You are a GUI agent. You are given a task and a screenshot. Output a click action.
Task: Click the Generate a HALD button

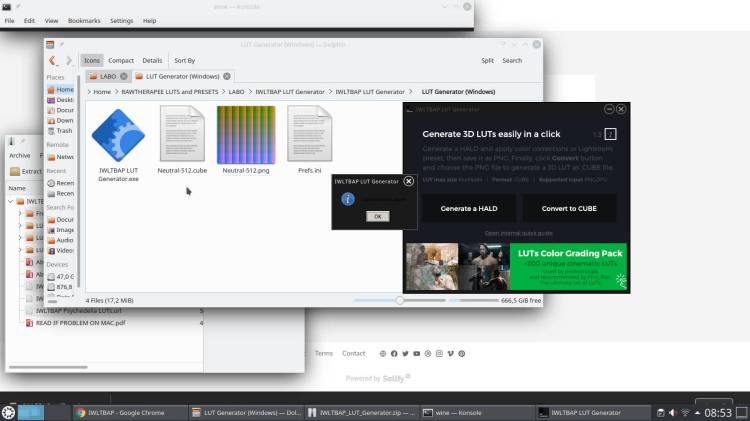(x=469, y=209)
